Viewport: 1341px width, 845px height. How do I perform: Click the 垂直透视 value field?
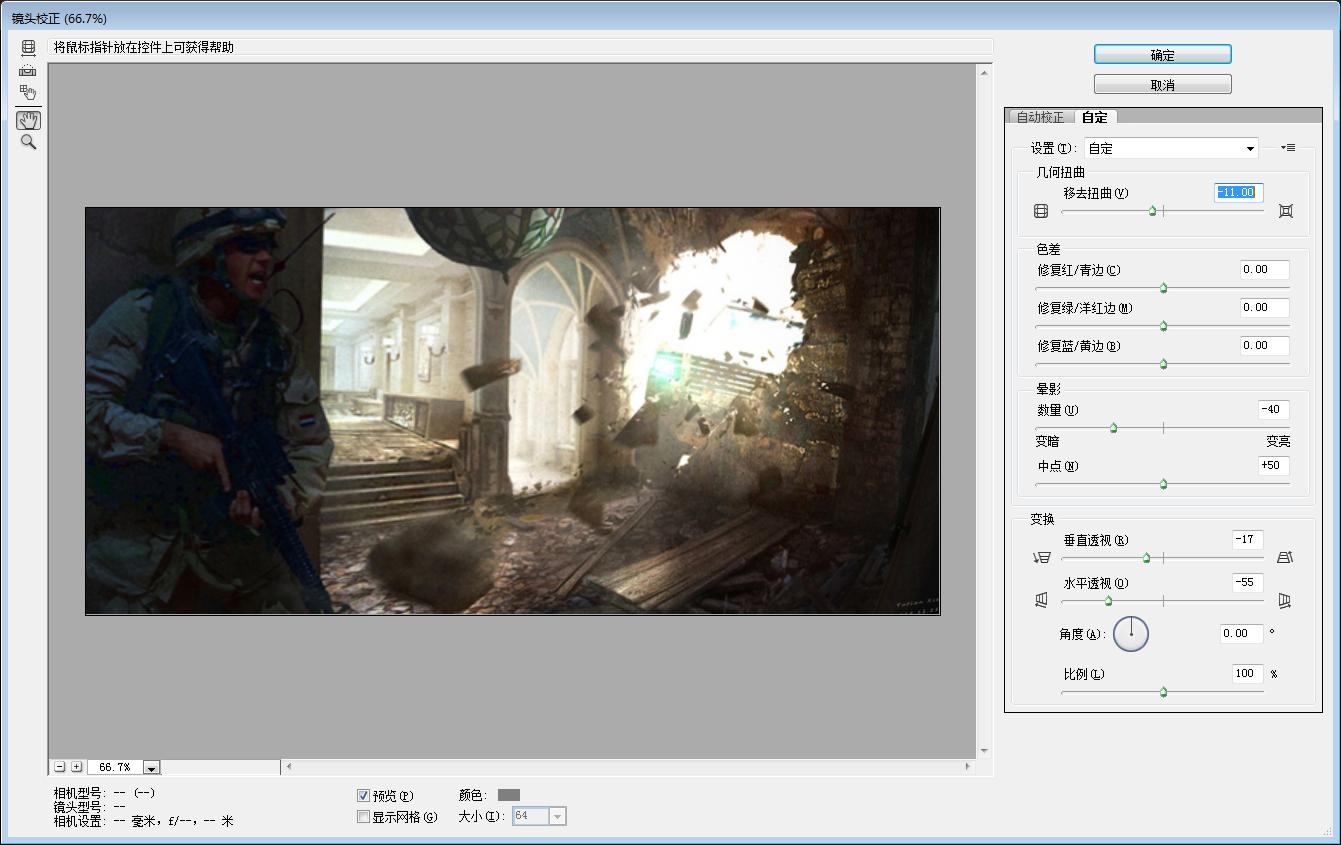tap(1247, 540)
